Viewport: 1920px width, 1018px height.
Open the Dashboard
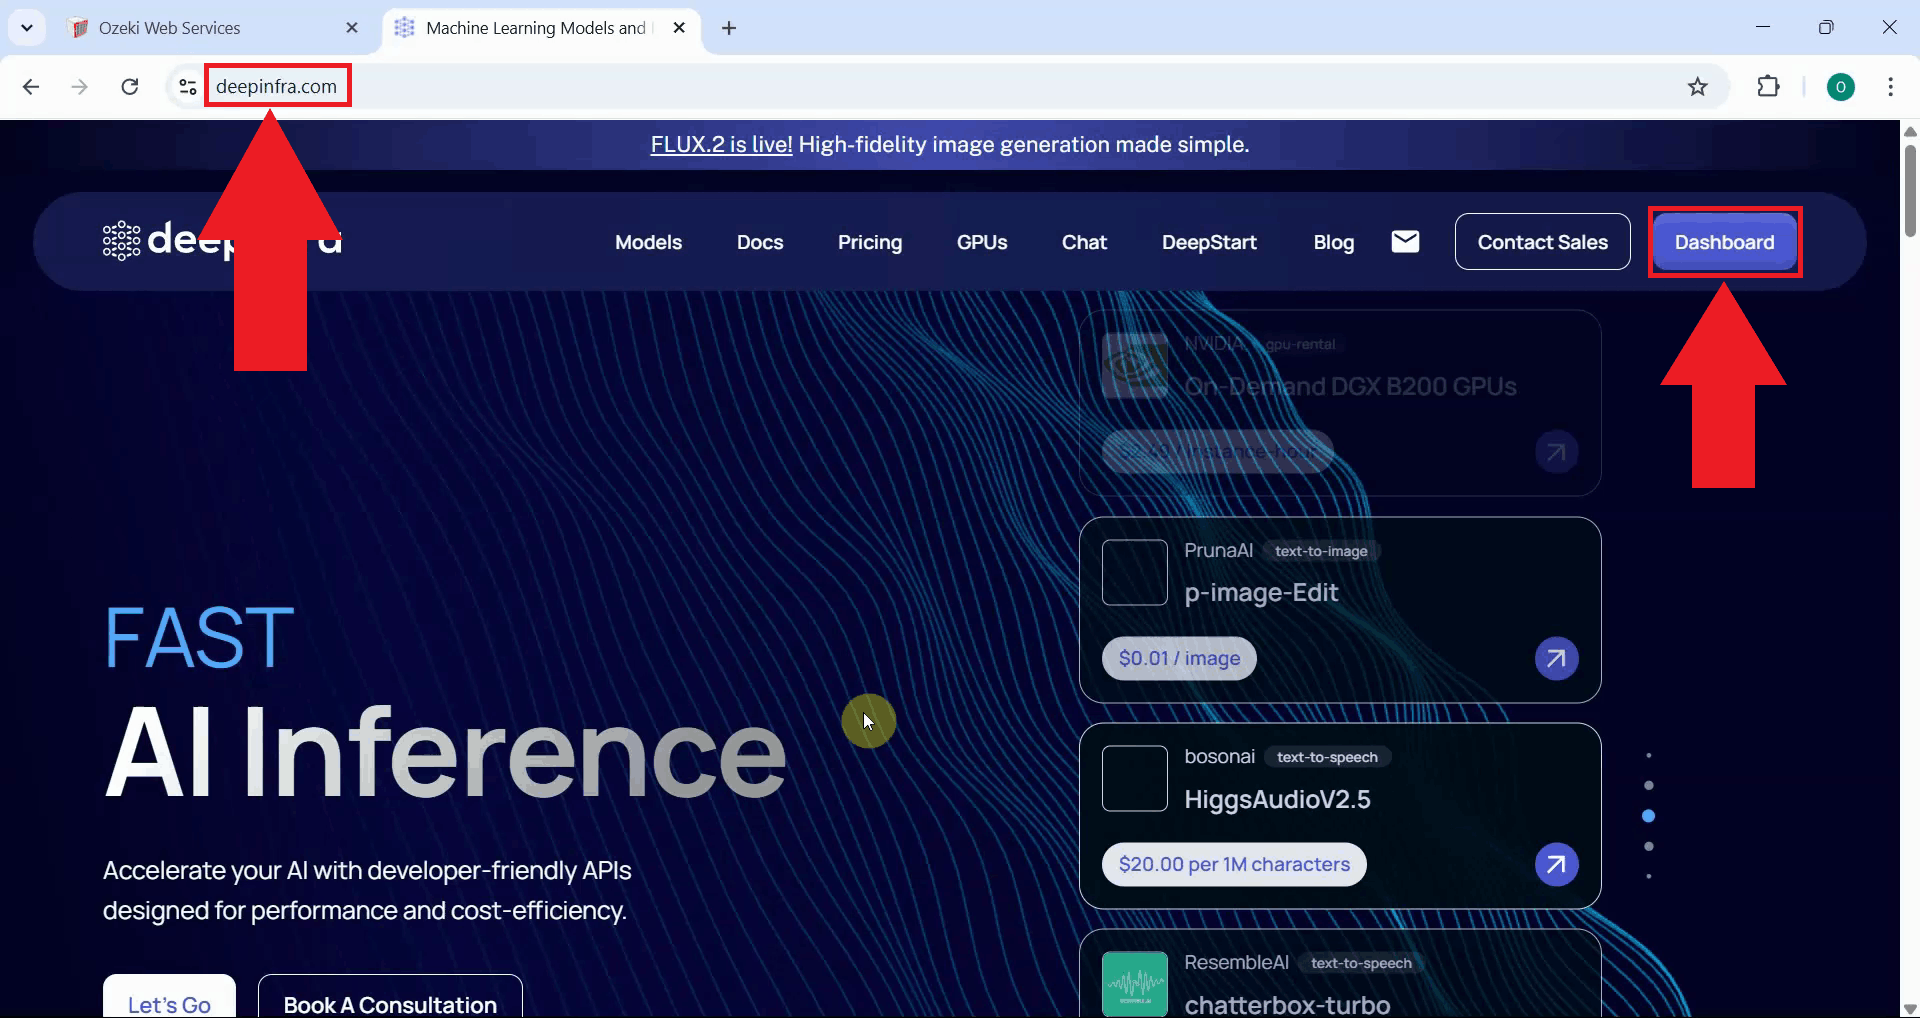pos(1723,241)
